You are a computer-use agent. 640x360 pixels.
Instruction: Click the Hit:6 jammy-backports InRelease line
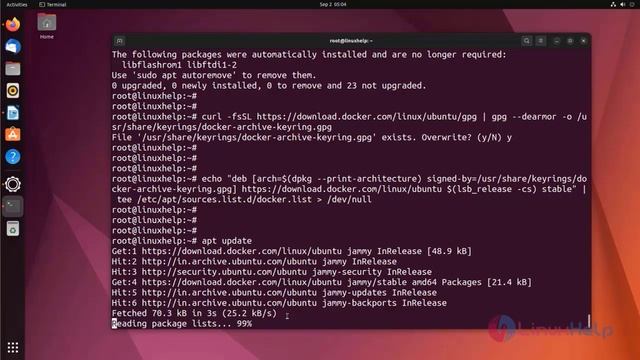[x=279, y=303]
